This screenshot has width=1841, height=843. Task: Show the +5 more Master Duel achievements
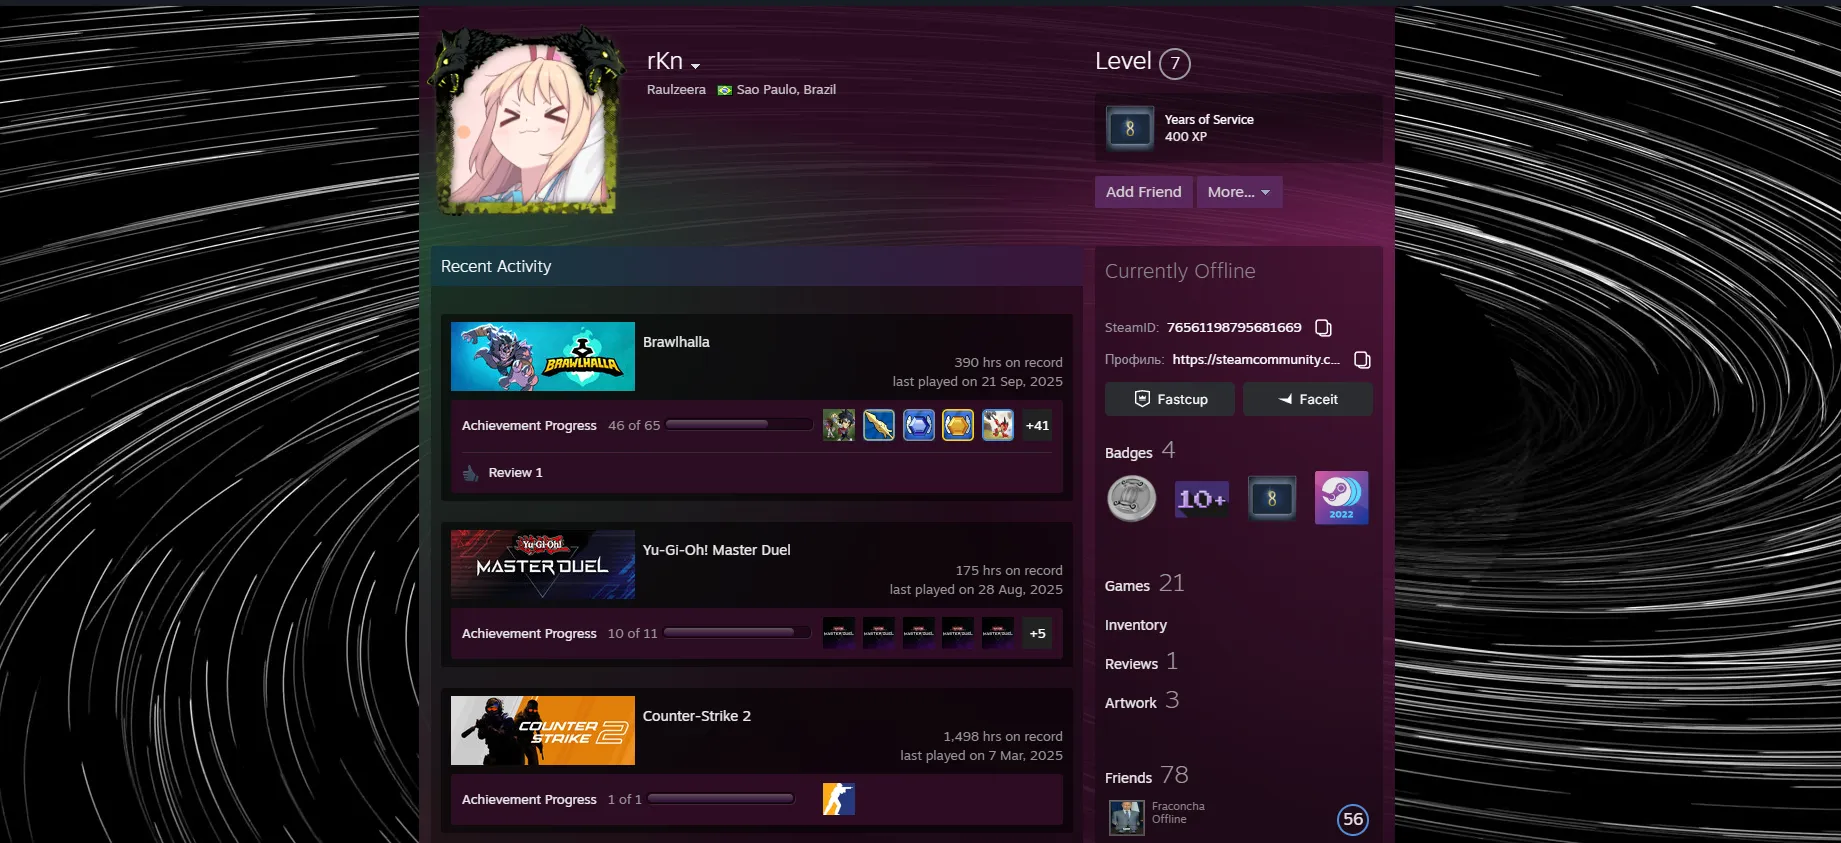pos(1037,633)
